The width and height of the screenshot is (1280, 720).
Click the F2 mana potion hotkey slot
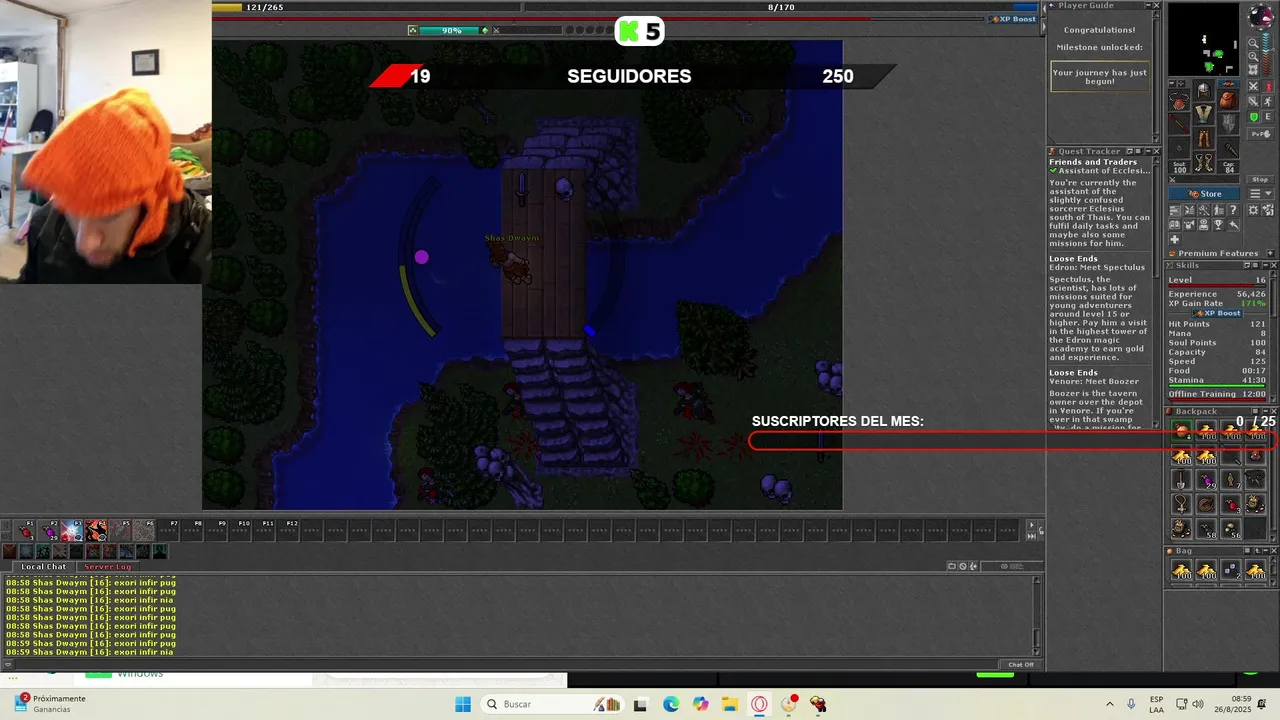coord(49,530)
